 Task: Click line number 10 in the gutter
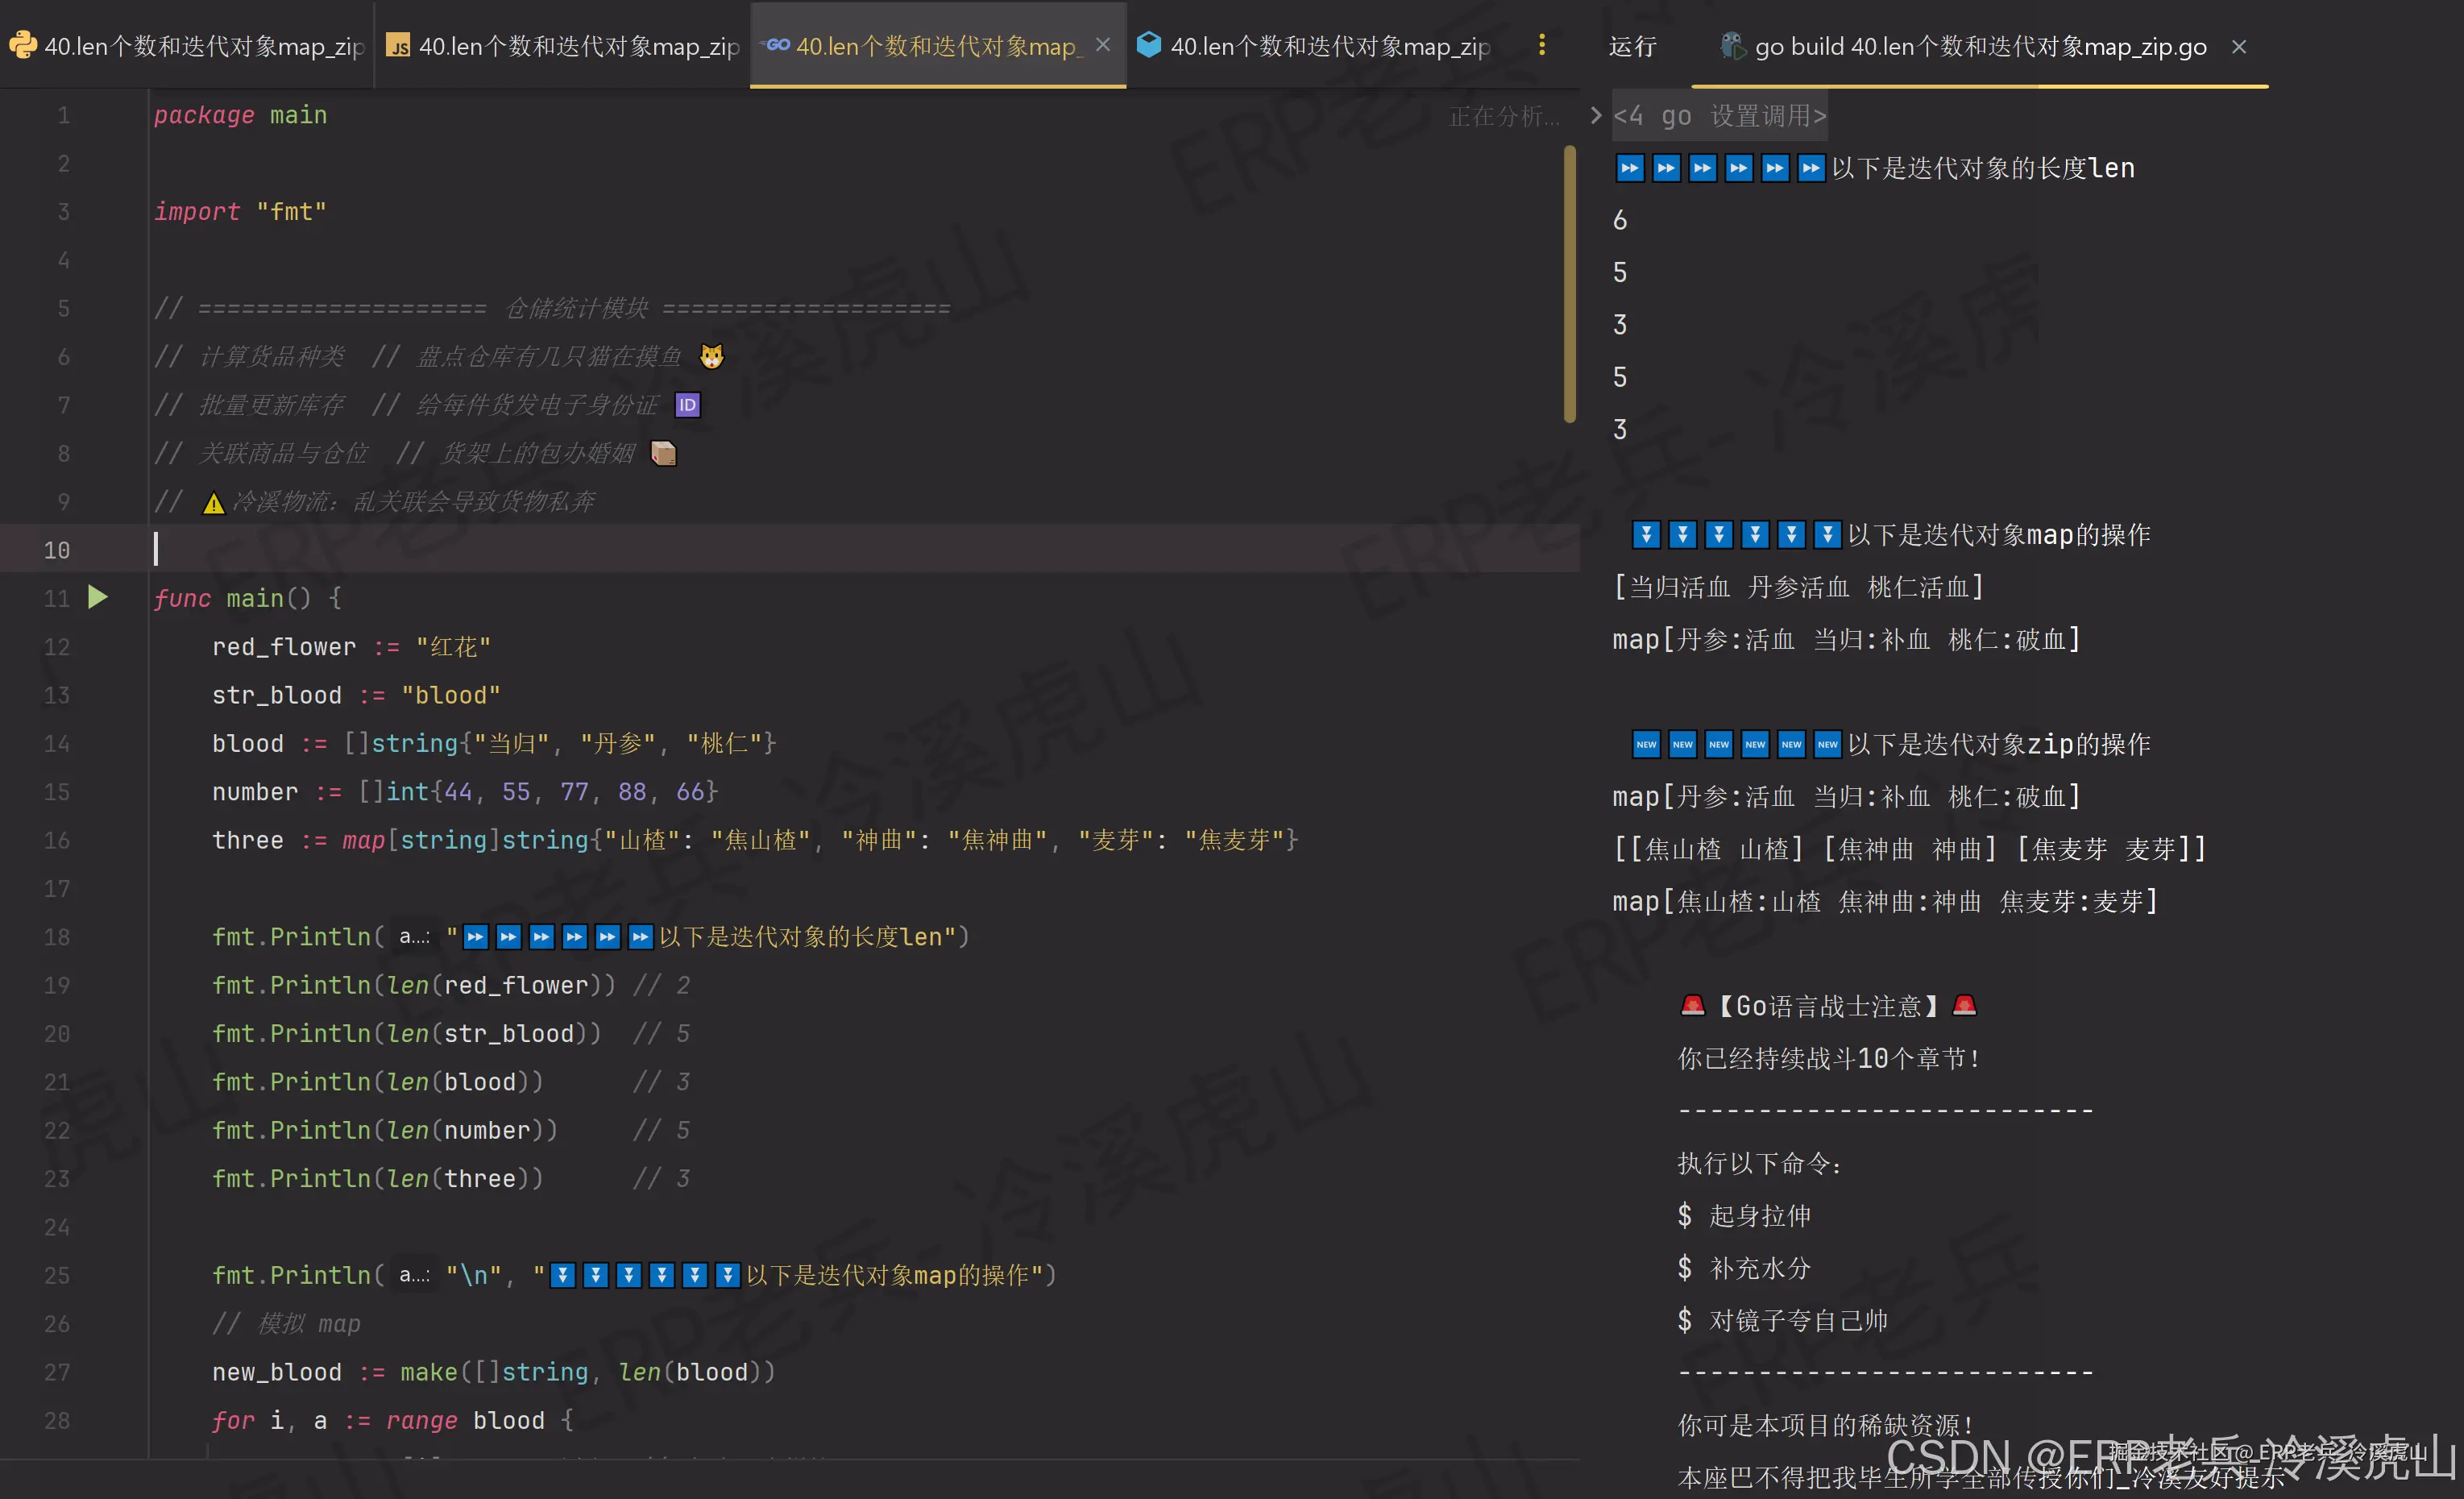[56, 550]
